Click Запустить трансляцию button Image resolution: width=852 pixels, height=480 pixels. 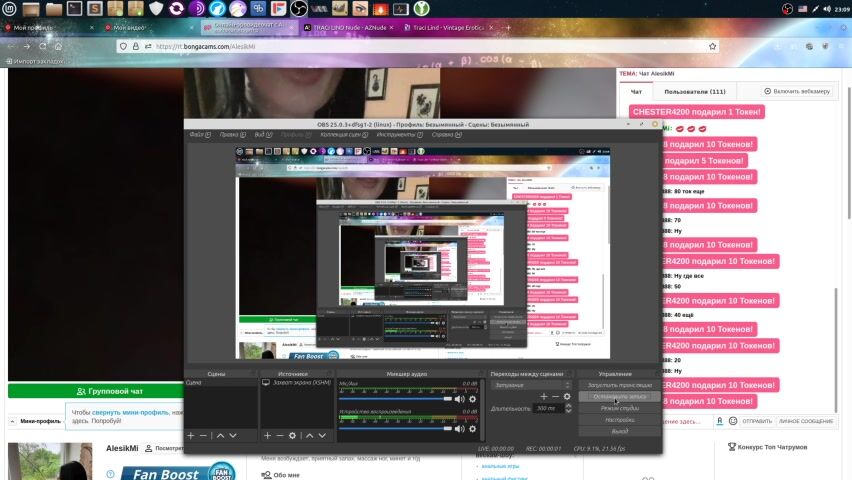click(x=619, y=384)
